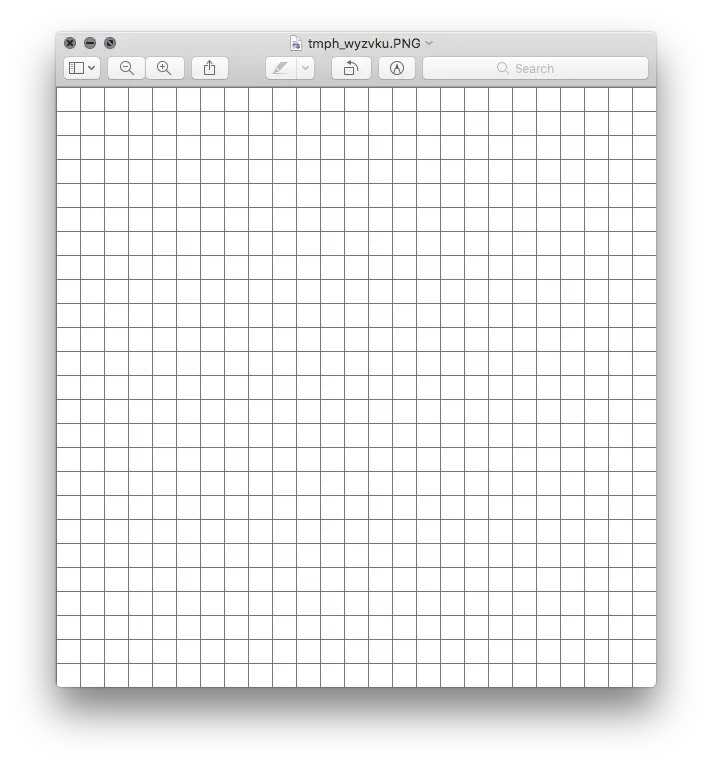Close the Preview window

[x=70, y=43]
